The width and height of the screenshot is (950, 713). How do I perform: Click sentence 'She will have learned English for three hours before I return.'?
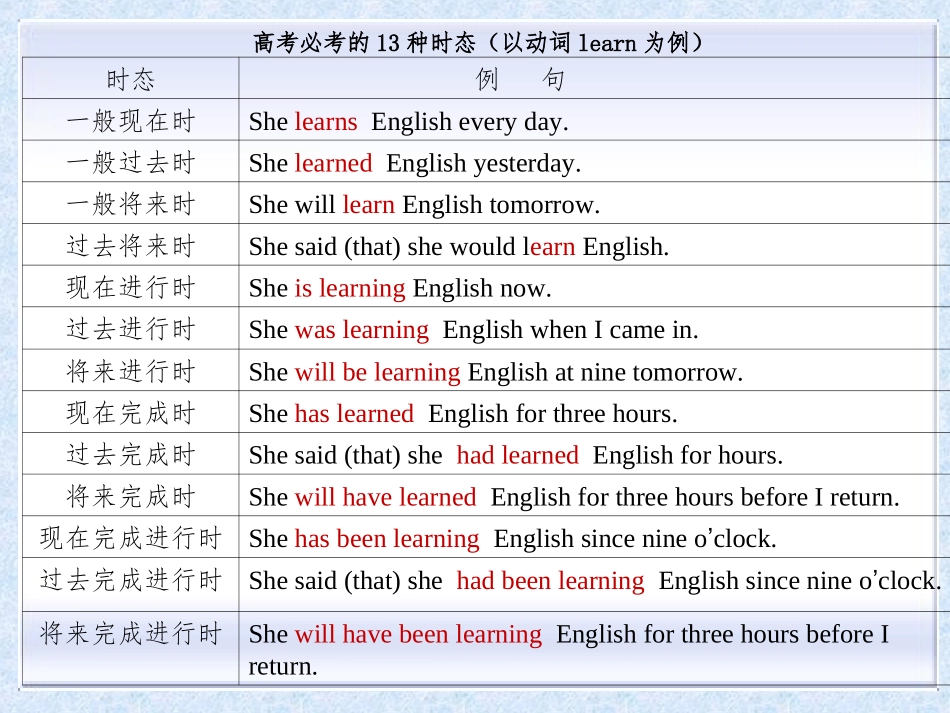[574, 498]
